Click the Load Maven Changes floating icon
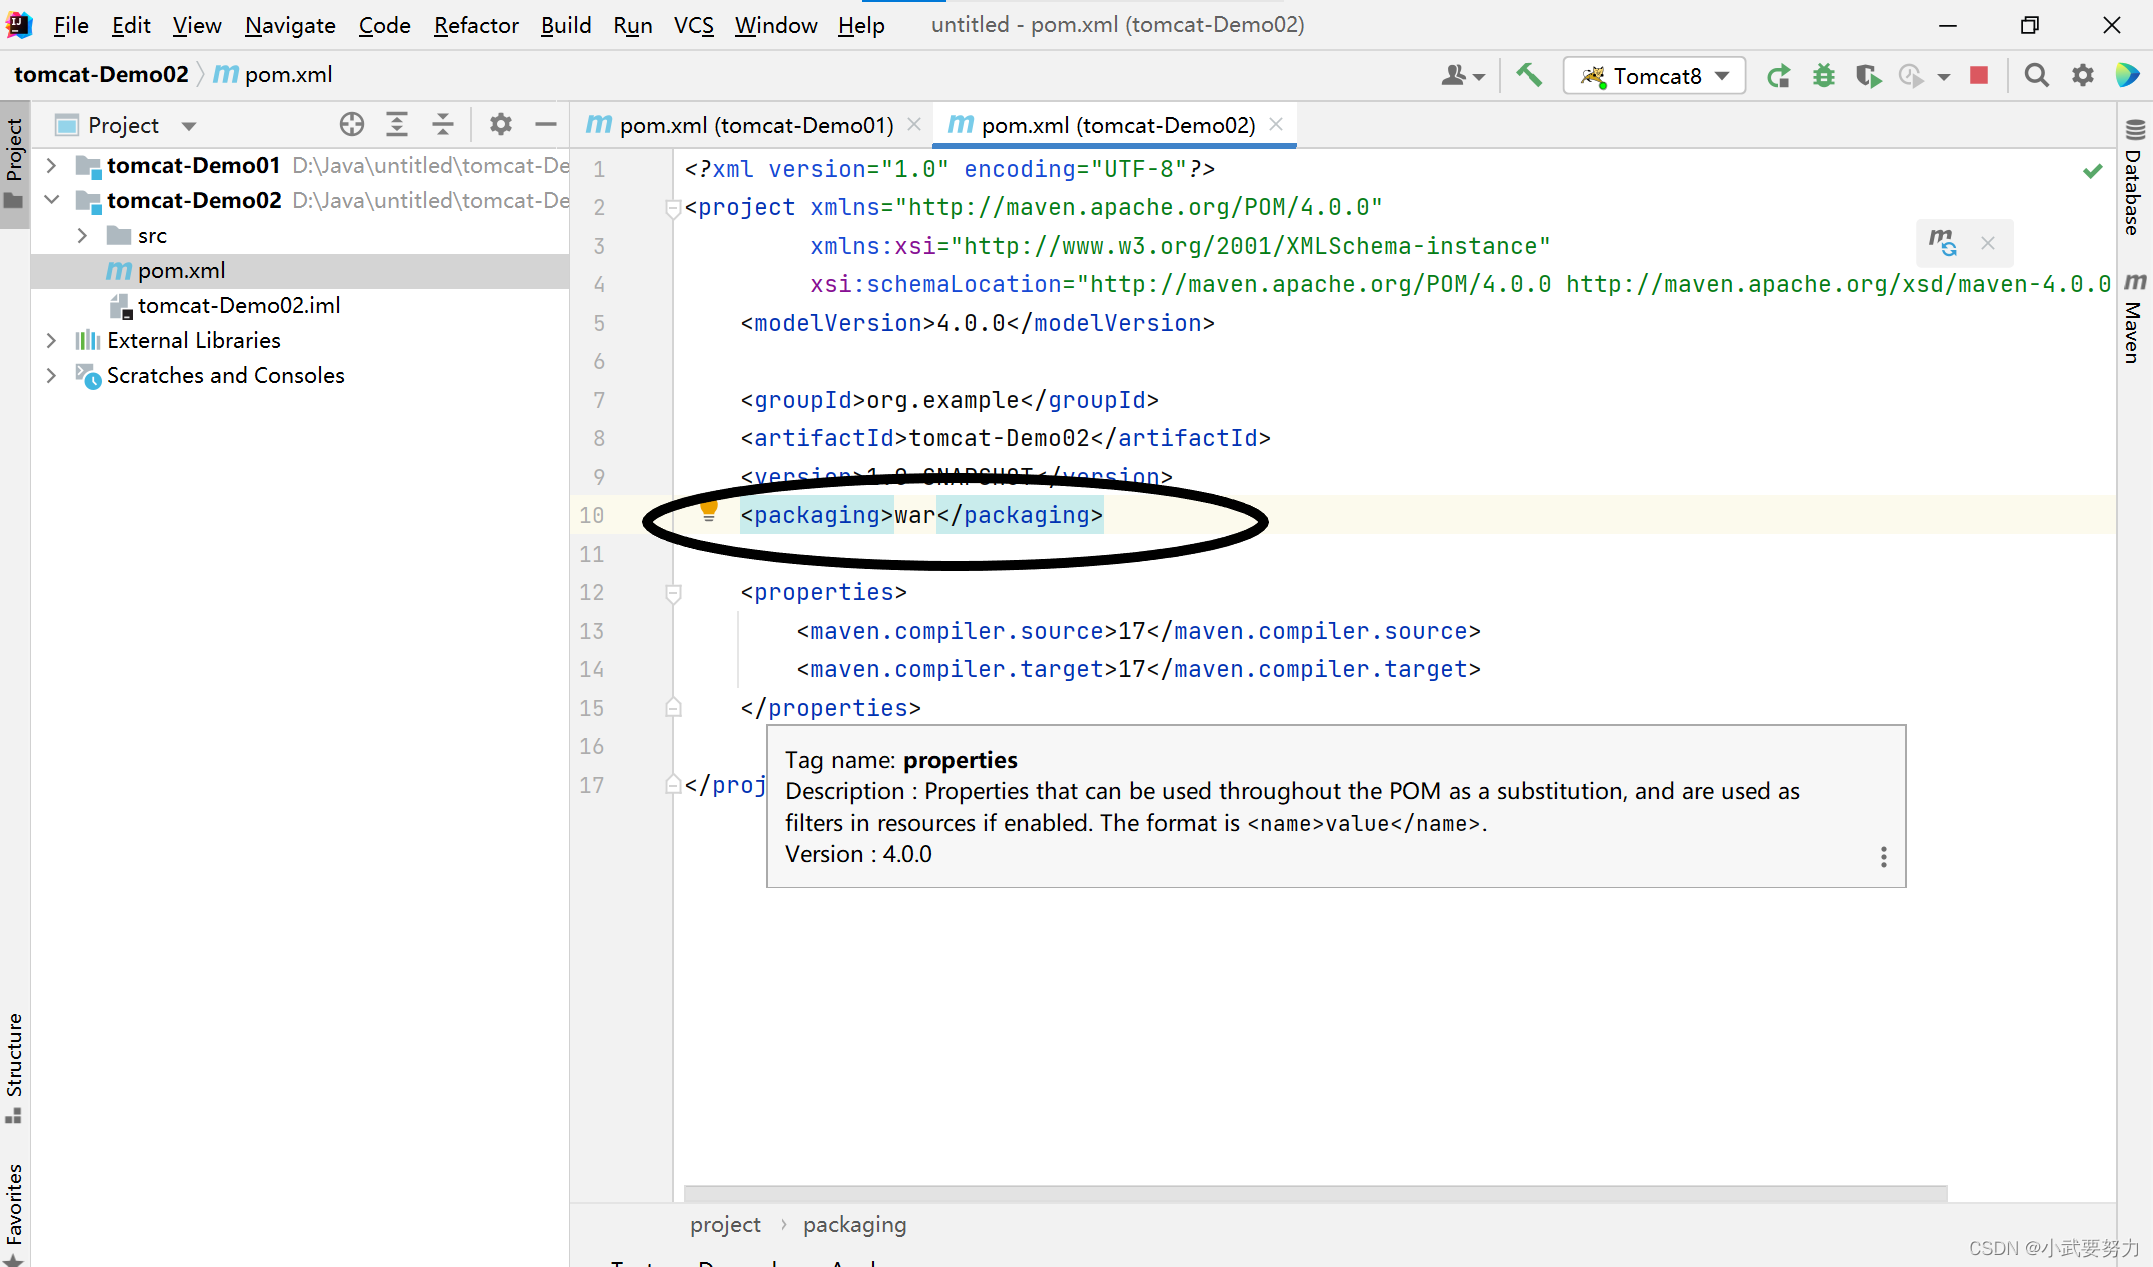 pos(1942,242)
